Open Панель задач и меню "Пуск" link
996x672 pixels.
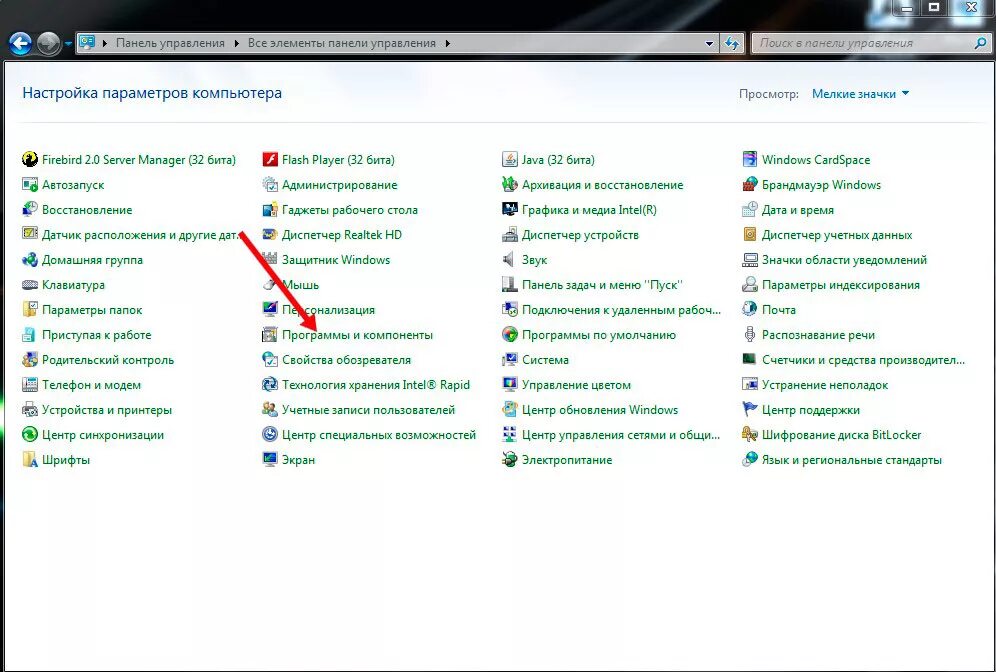[602, 285]
